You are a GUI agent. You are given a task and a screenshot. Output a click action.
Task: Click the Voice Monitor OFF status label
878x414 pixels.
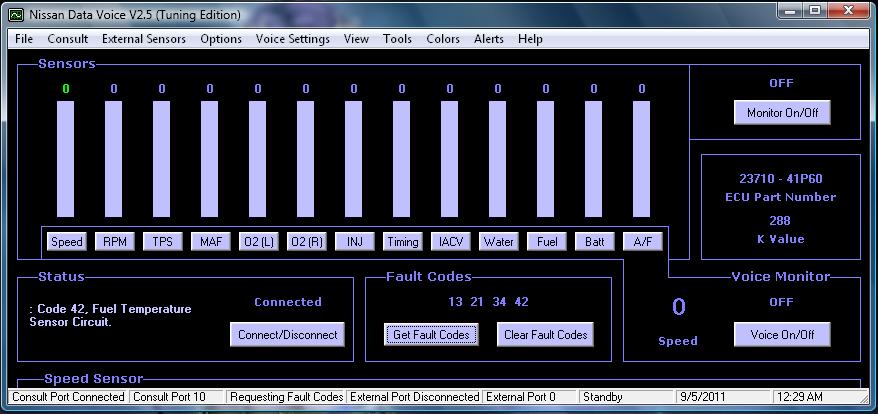[x=781, y=302]
